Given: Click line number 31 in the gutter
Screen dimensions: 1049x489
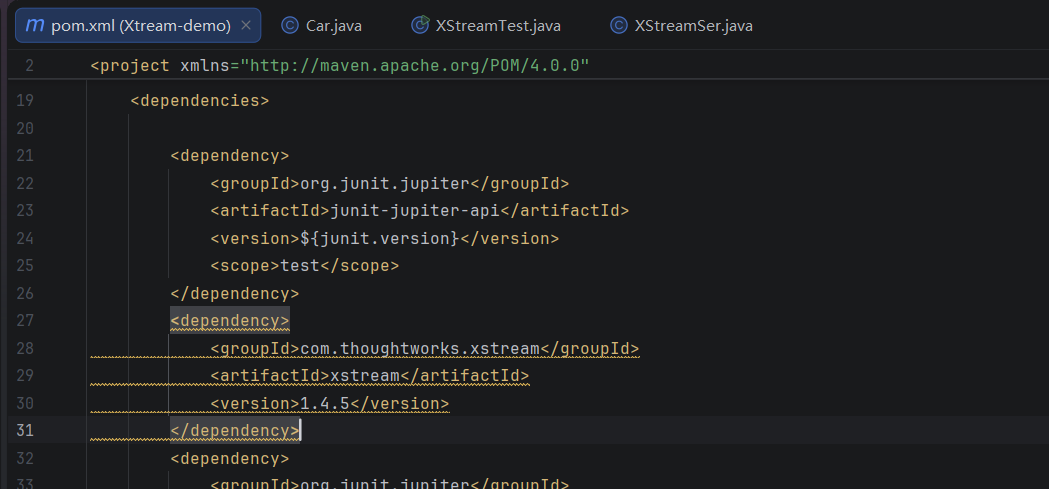Looking at the screenshot, I should [25, 430].
